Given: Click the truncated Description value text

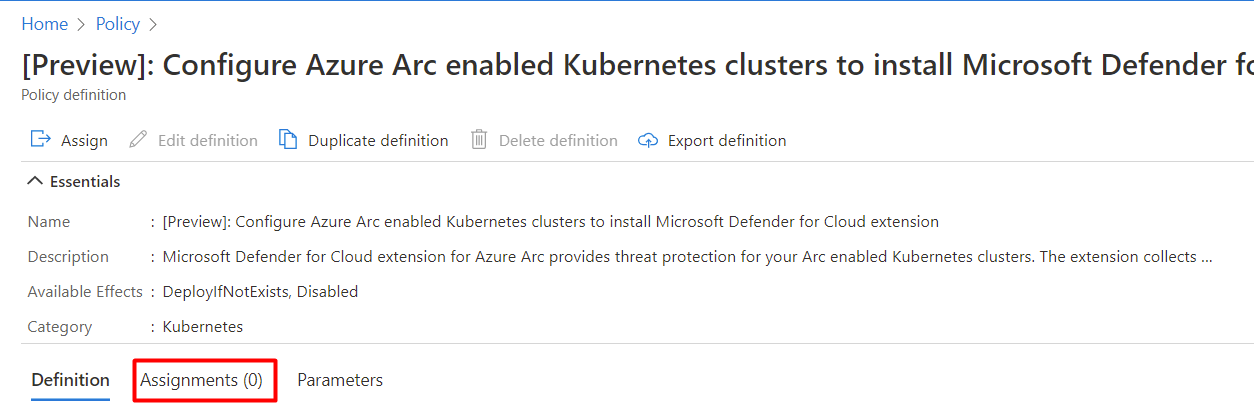Looking at the screenshot, I should 688,257.
